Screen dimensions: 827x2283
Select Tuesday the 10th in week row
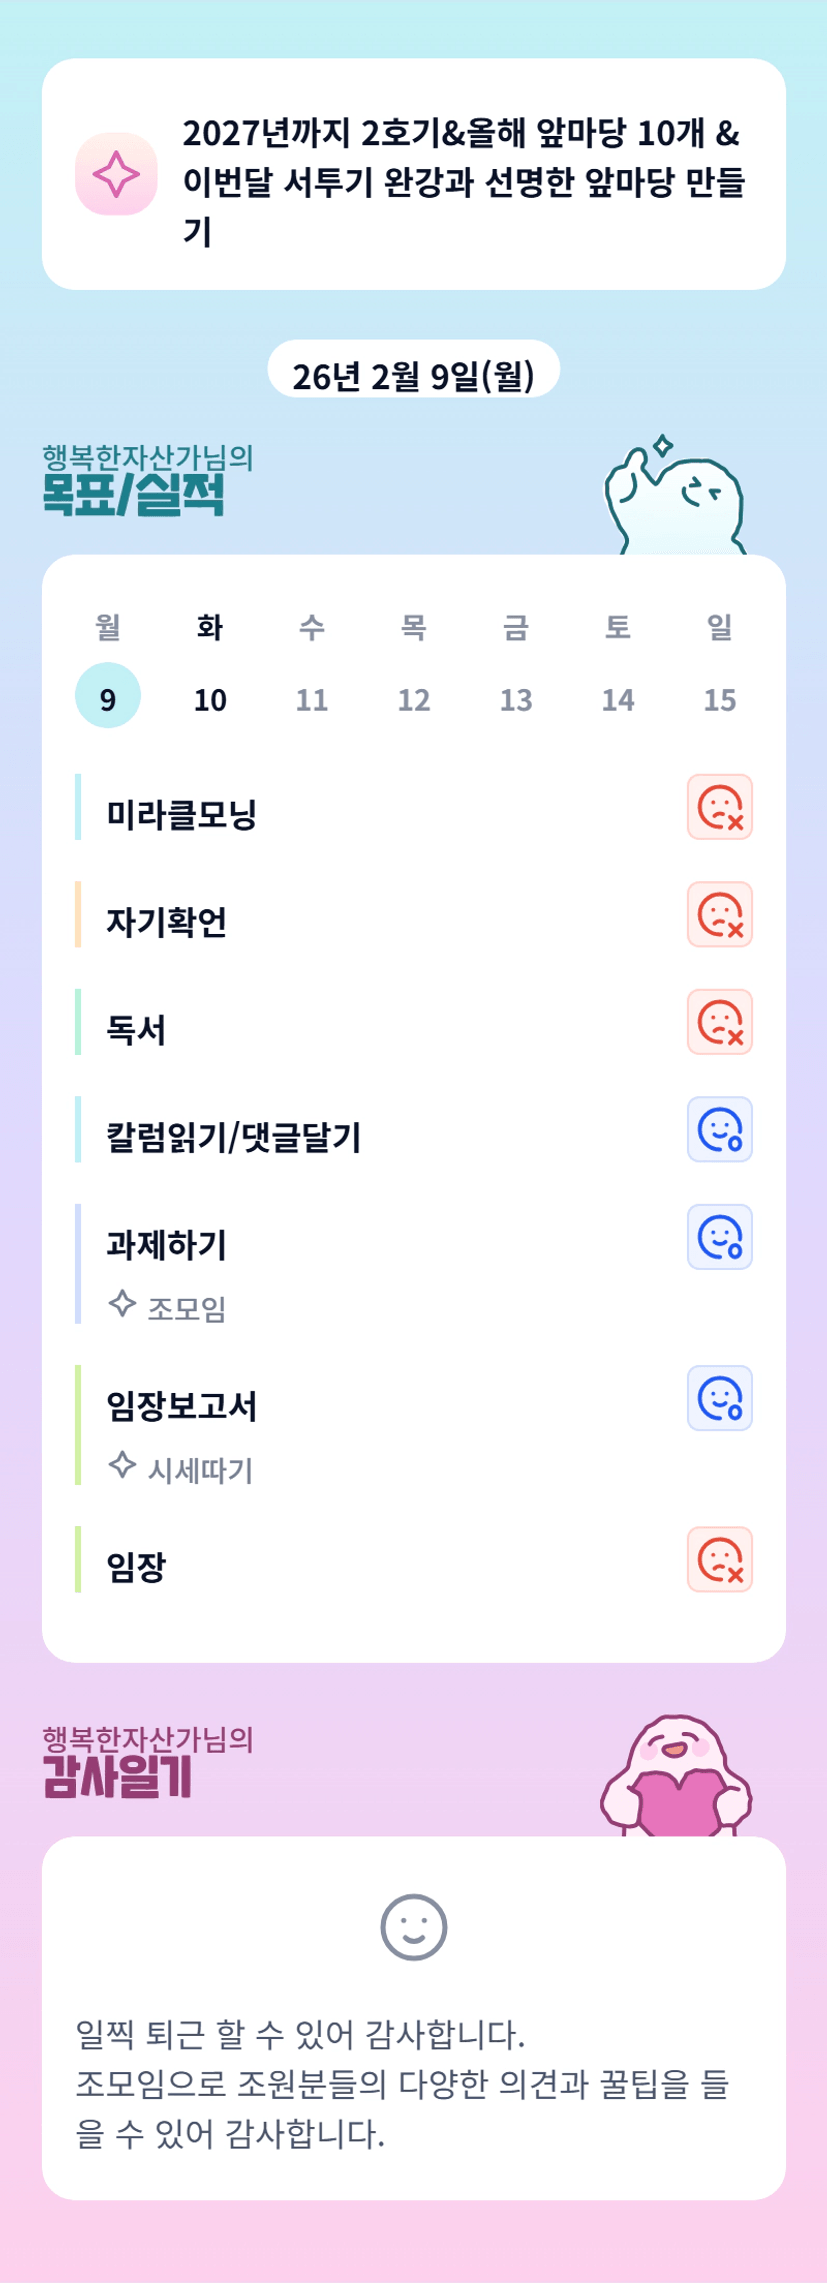pos(210,698)
